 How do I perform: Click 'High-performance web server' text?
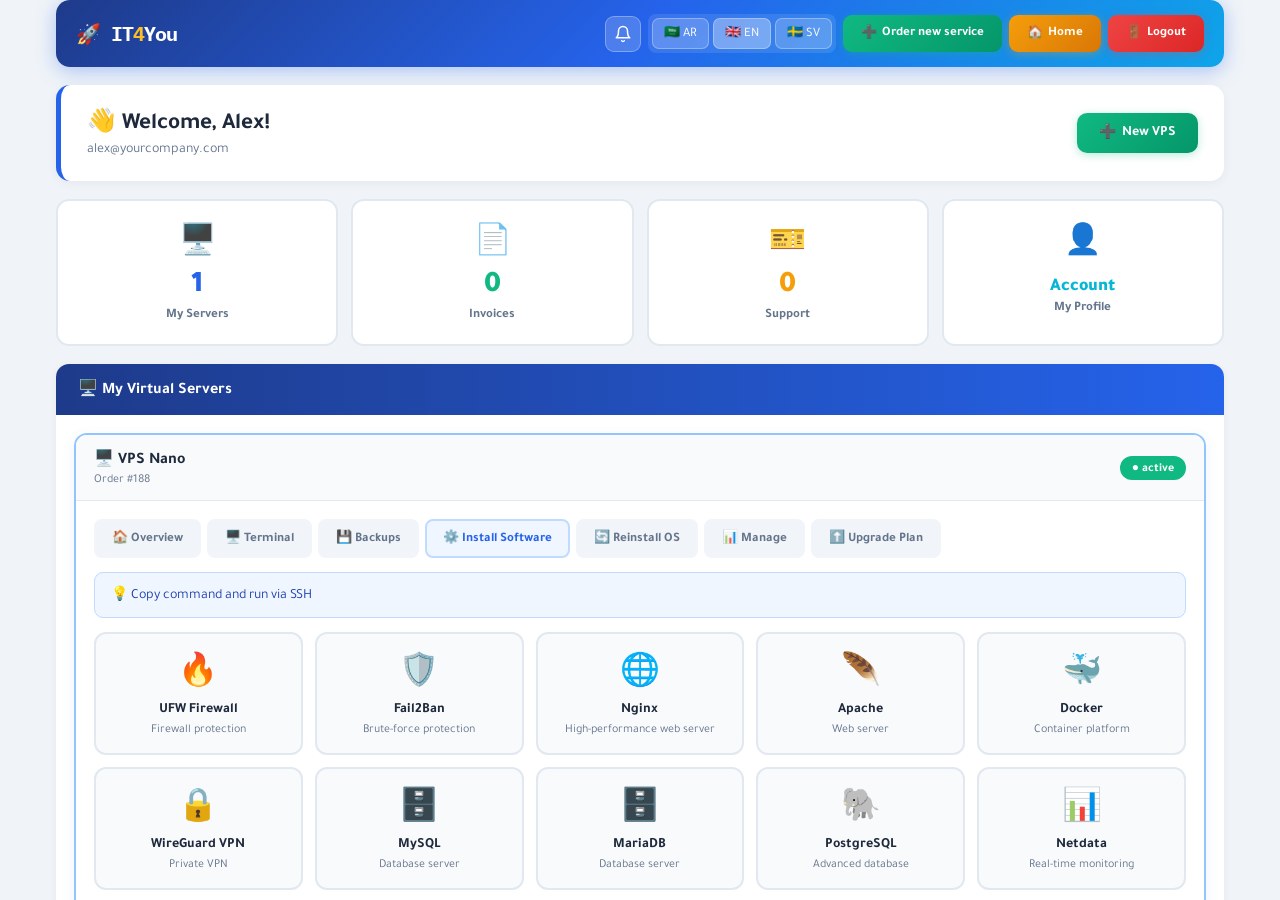[640, 729]
